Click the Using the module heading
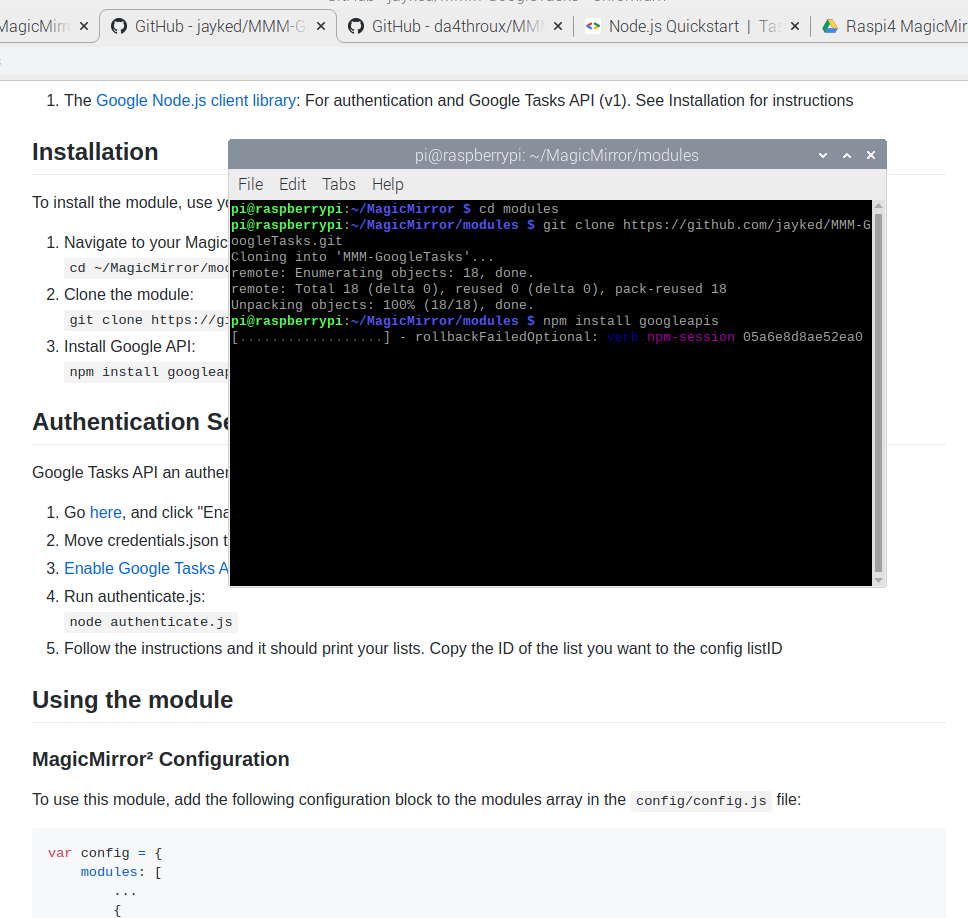 (x=133, y=700)
